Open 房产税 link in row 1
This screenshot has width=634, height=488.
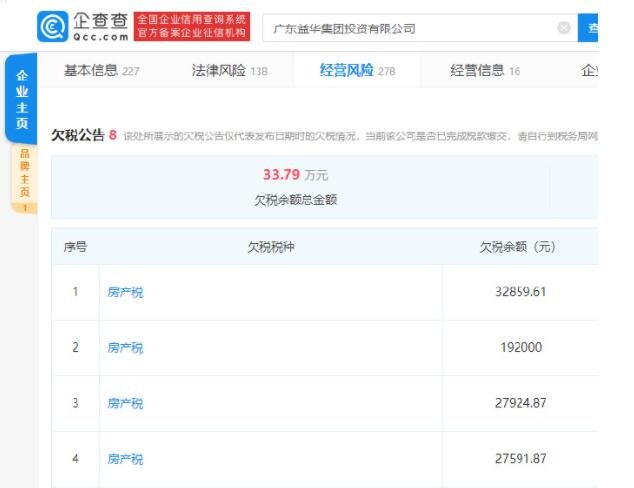pos(125,292)
